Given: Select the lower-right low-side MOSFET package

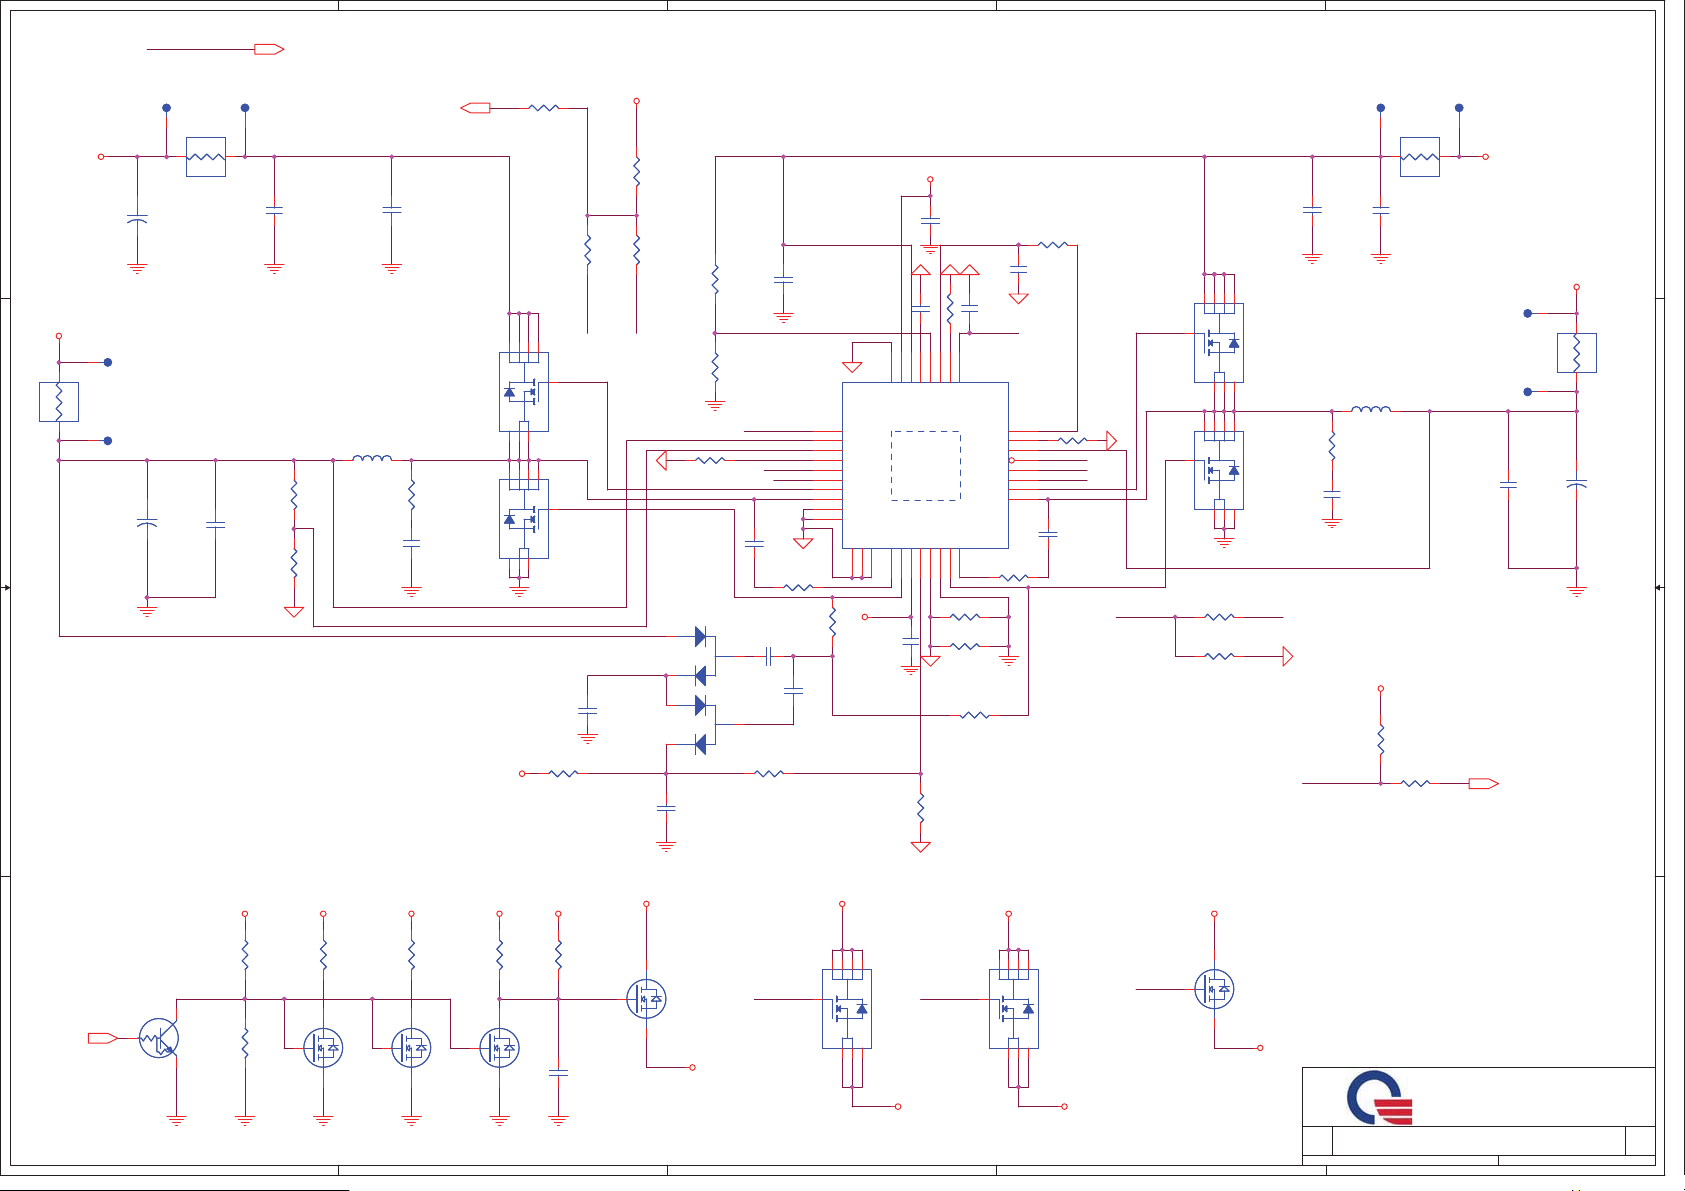Looking at the screenshot, I should point(1219,470).
